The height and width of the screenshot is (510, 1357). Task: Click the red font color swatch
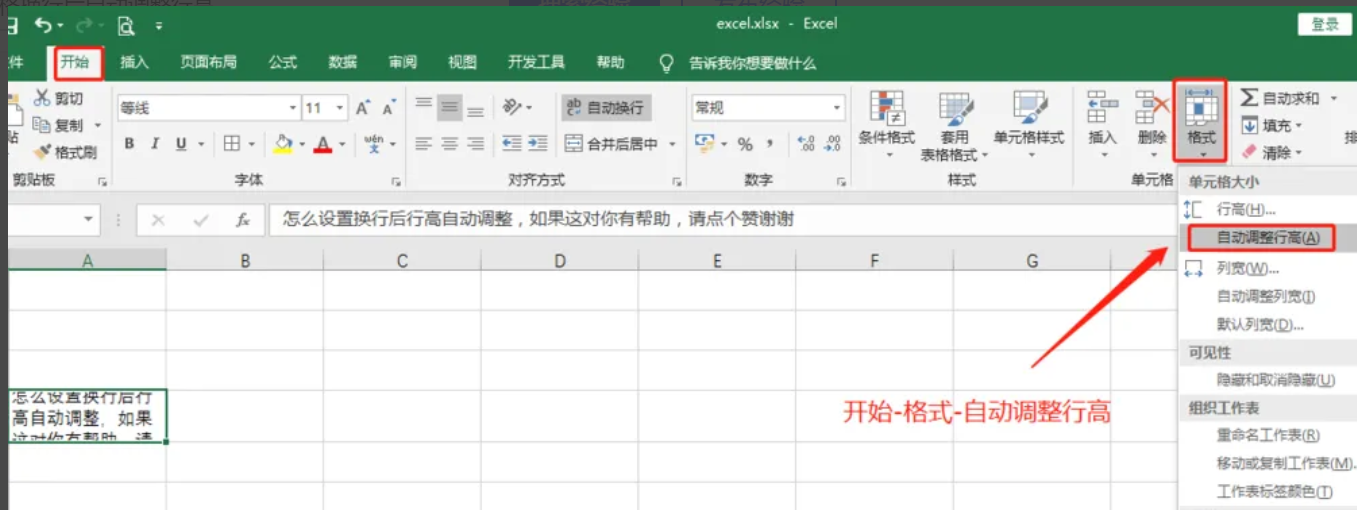pyautogui.click(x=322, y=144)
